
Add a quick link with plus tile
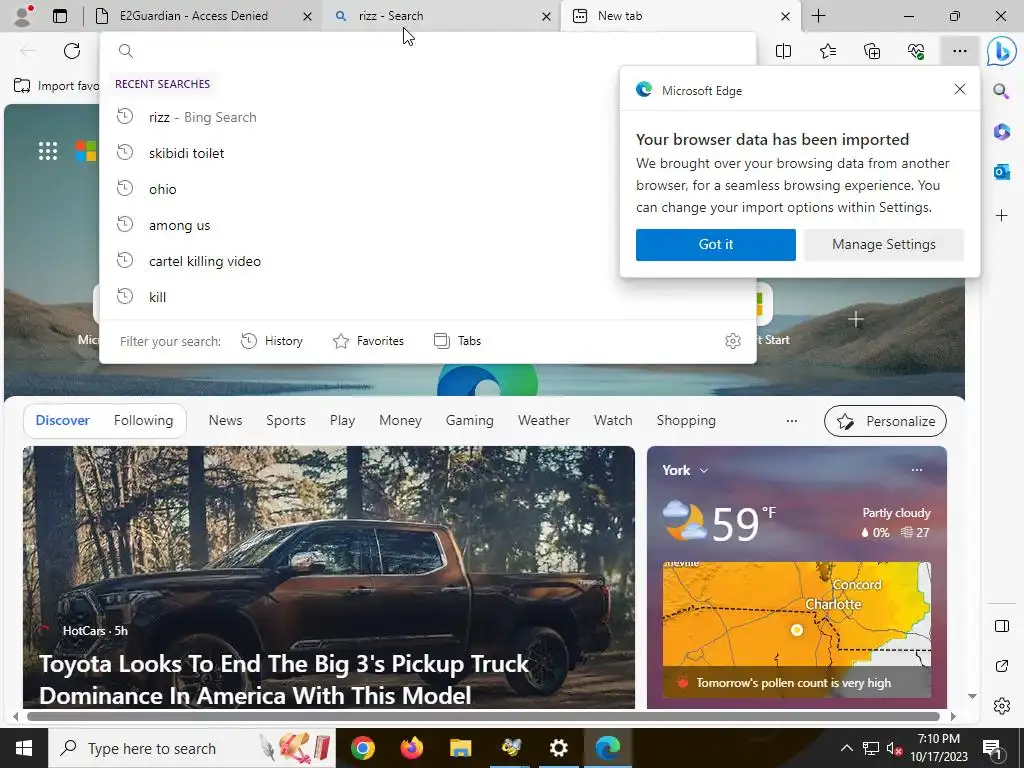(856, 319)
